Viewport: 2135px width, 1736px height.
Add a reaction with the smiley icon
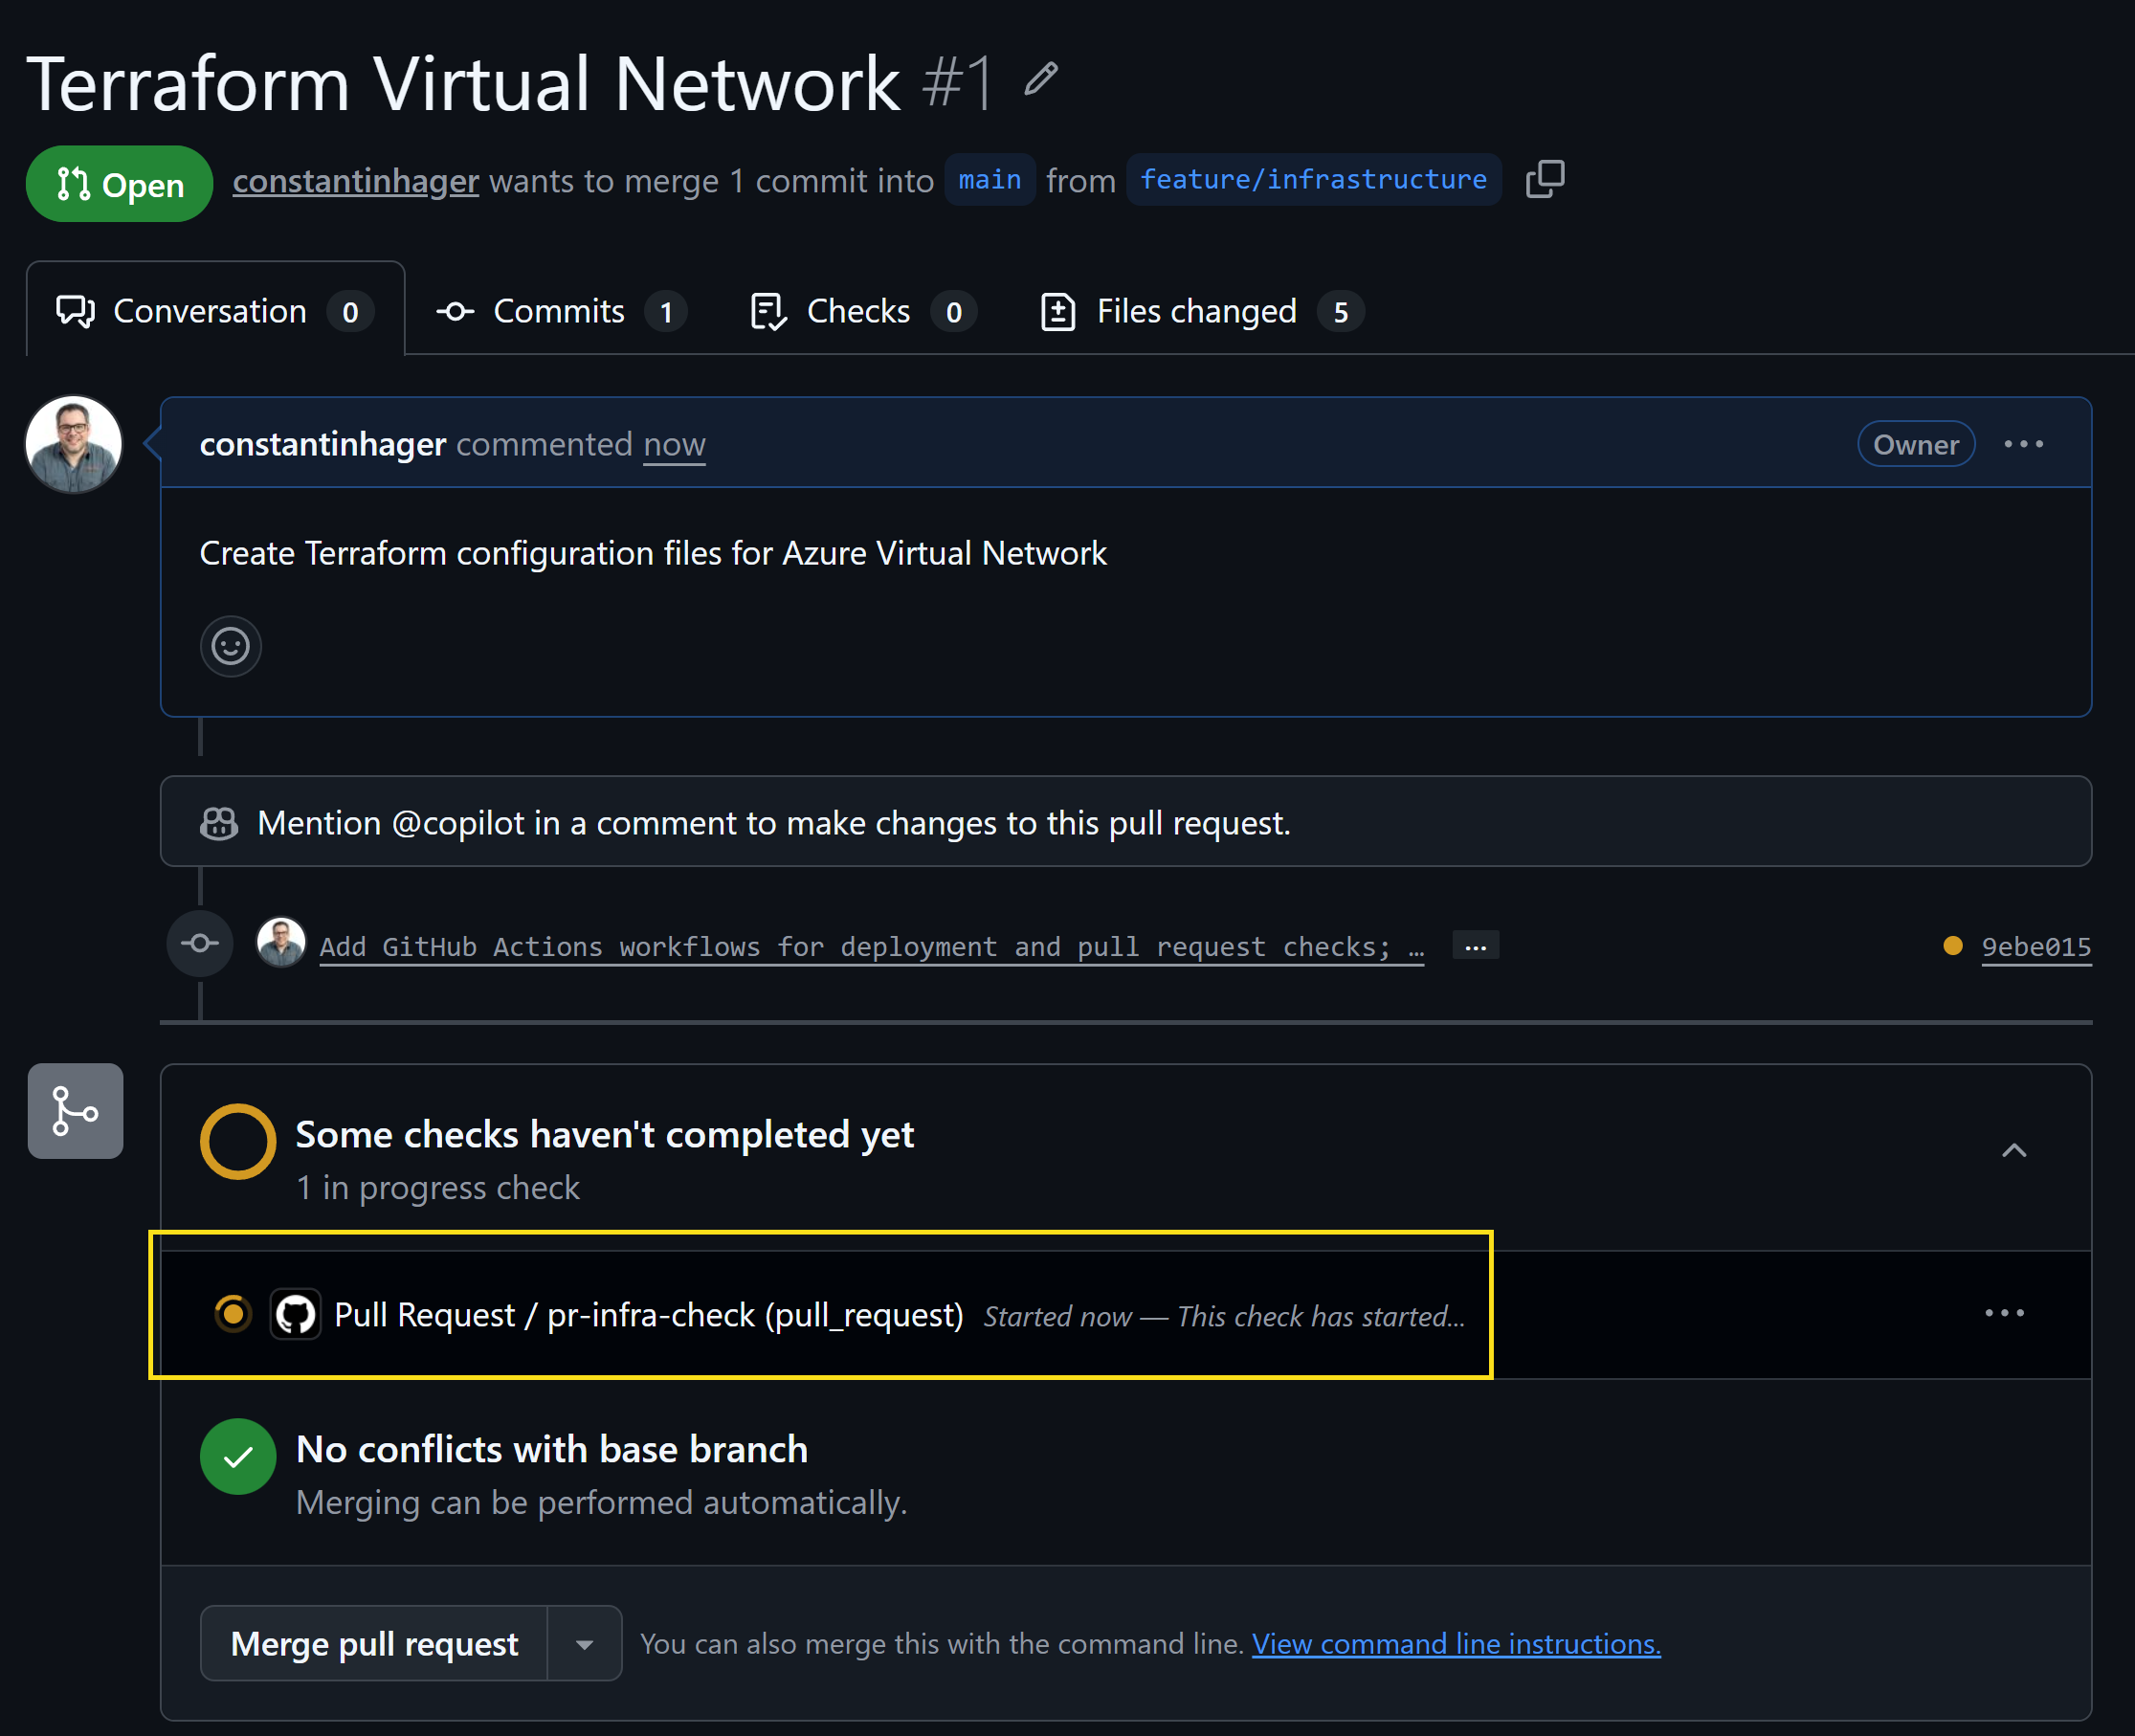[231, 646]
